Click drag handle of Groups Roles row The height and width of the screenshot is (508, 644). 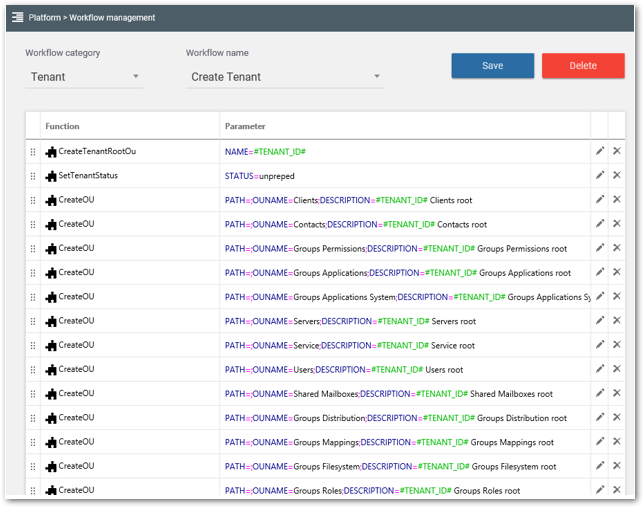tap(33, 490)
